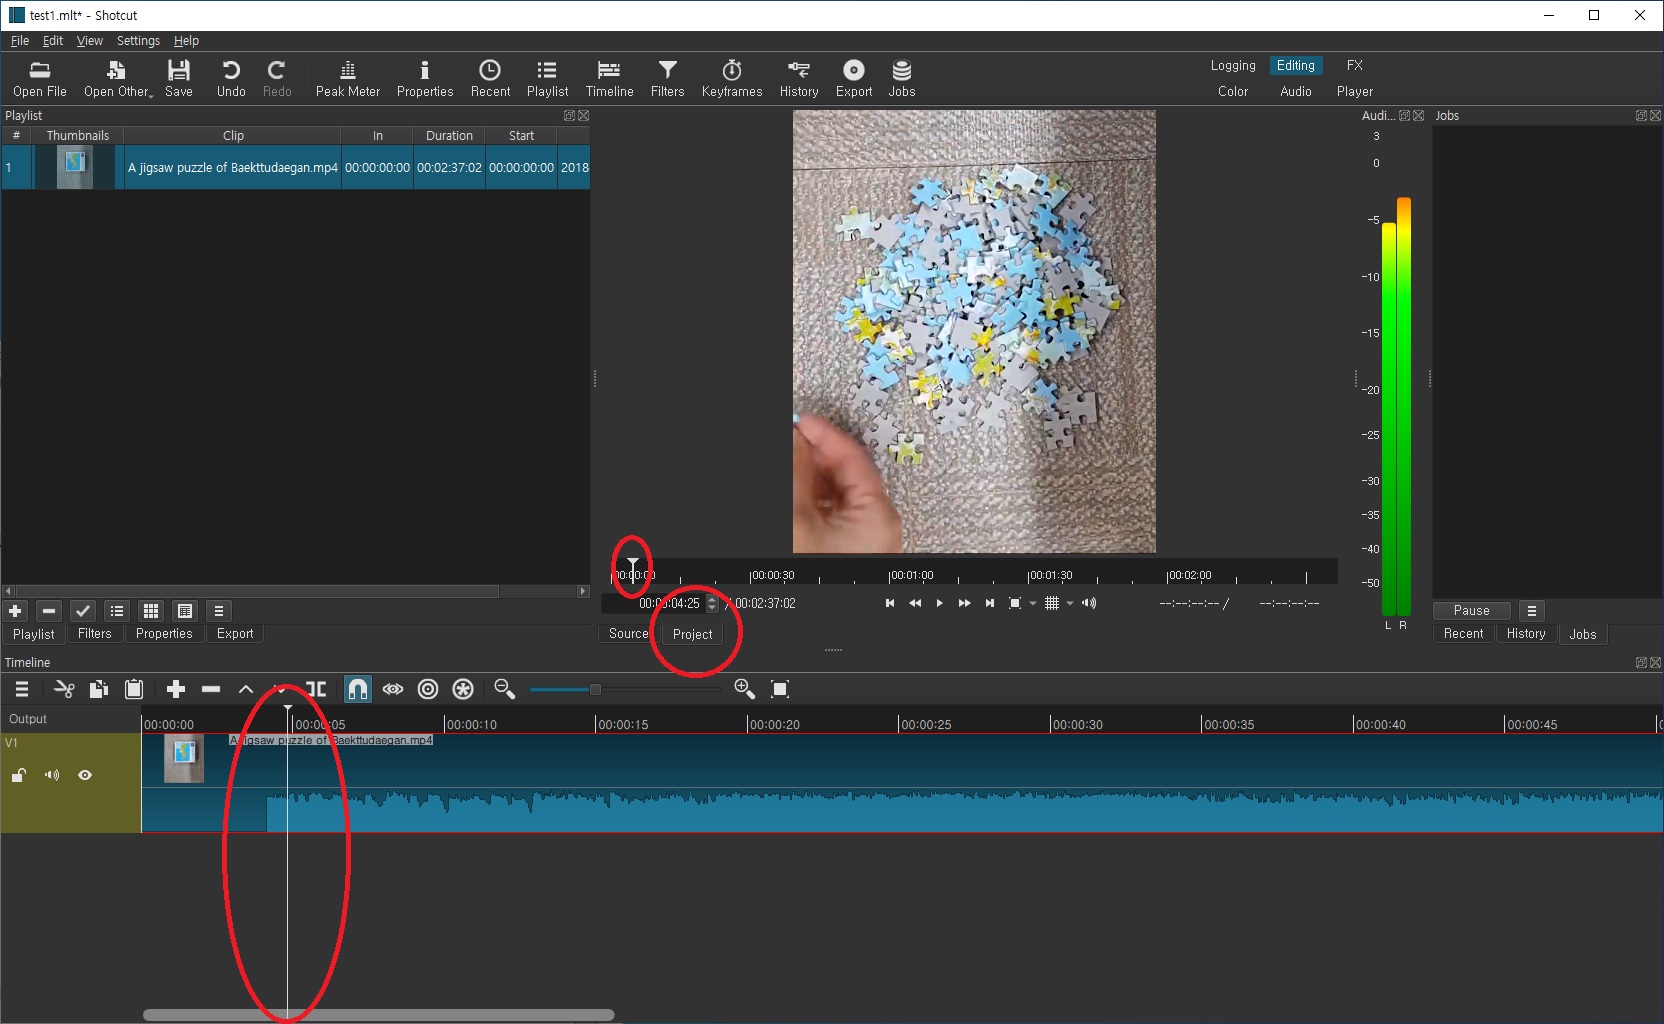Click the playlist clip thumbnail
This screenshot has width=1664, height=1024.
click(75, 167)
